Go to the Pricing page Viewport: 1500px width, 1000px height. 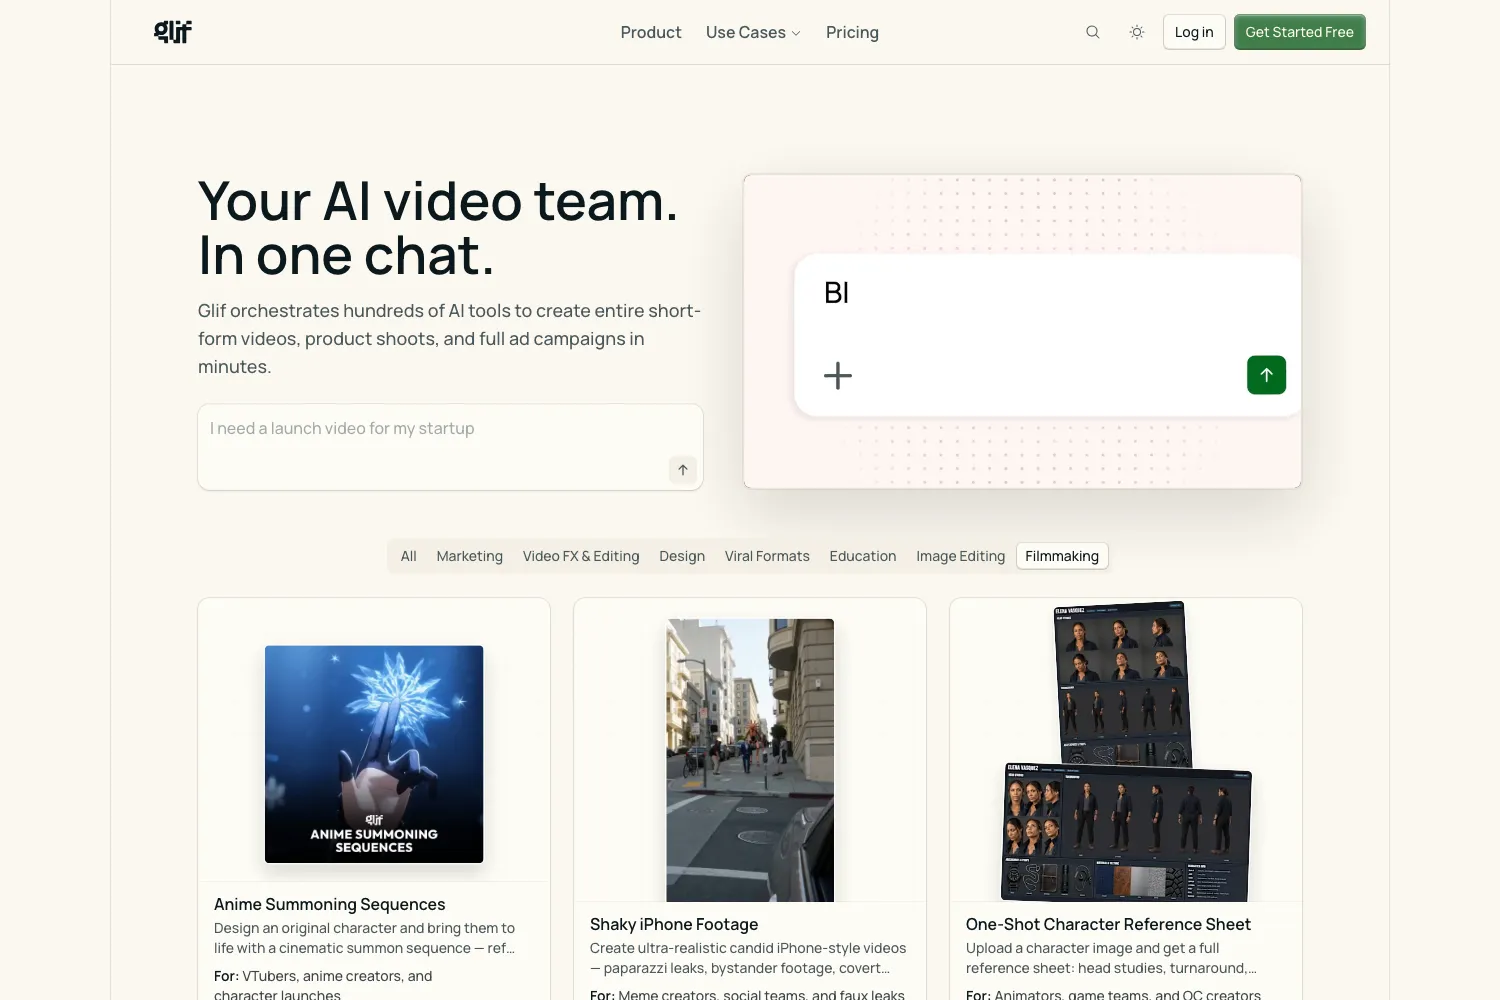click(852, 32)
